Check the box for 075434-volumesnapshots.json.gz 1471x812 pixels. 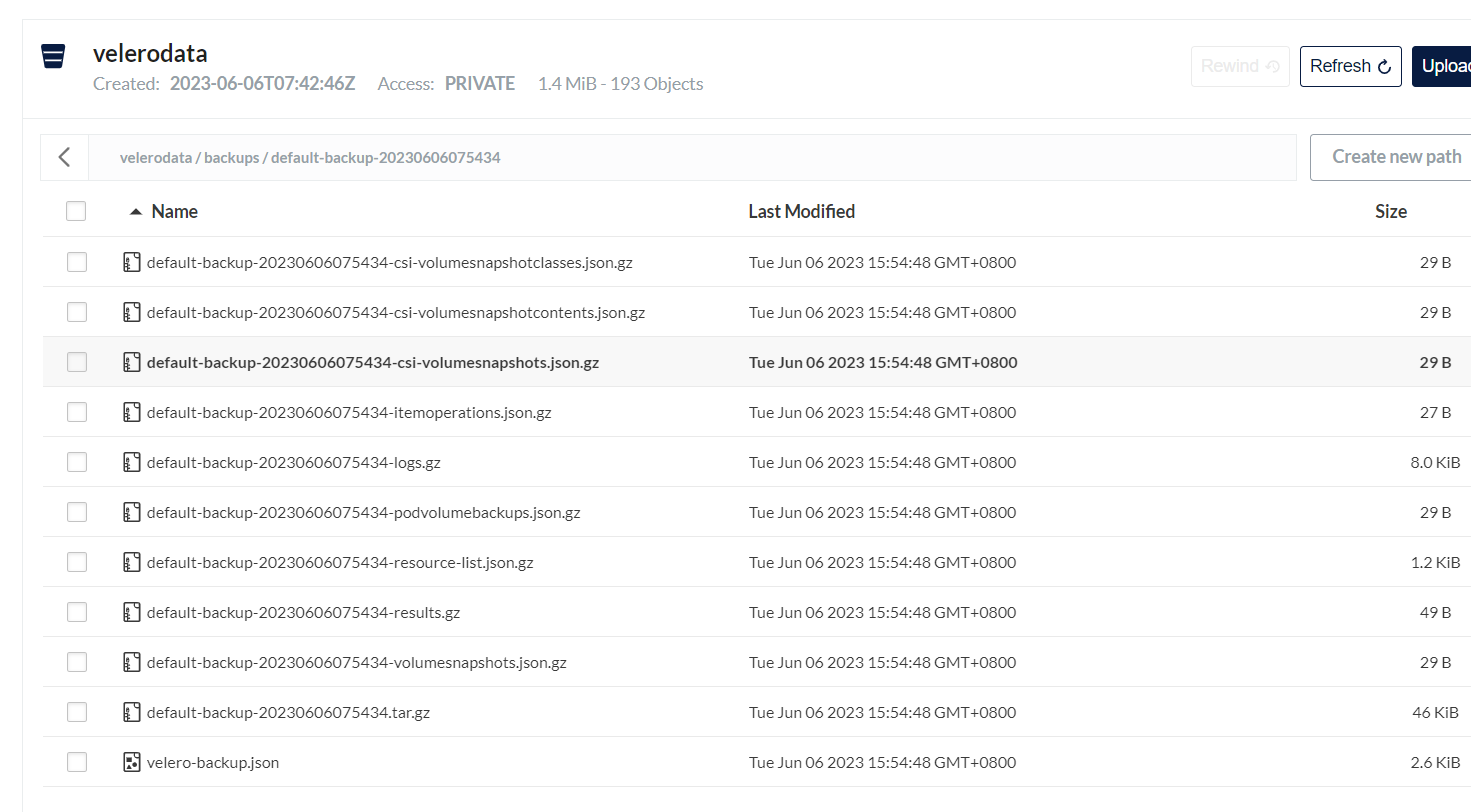click(77, 663)
